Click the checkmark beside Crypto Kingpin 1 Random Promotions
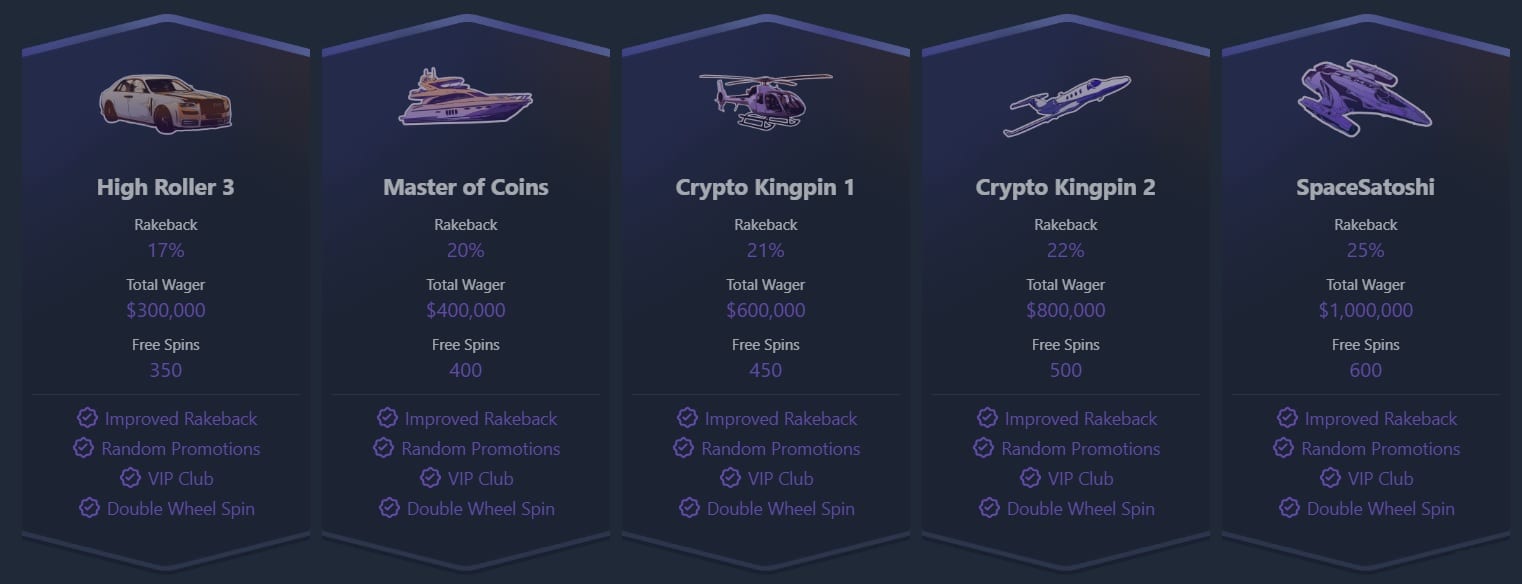 [684, 448]
